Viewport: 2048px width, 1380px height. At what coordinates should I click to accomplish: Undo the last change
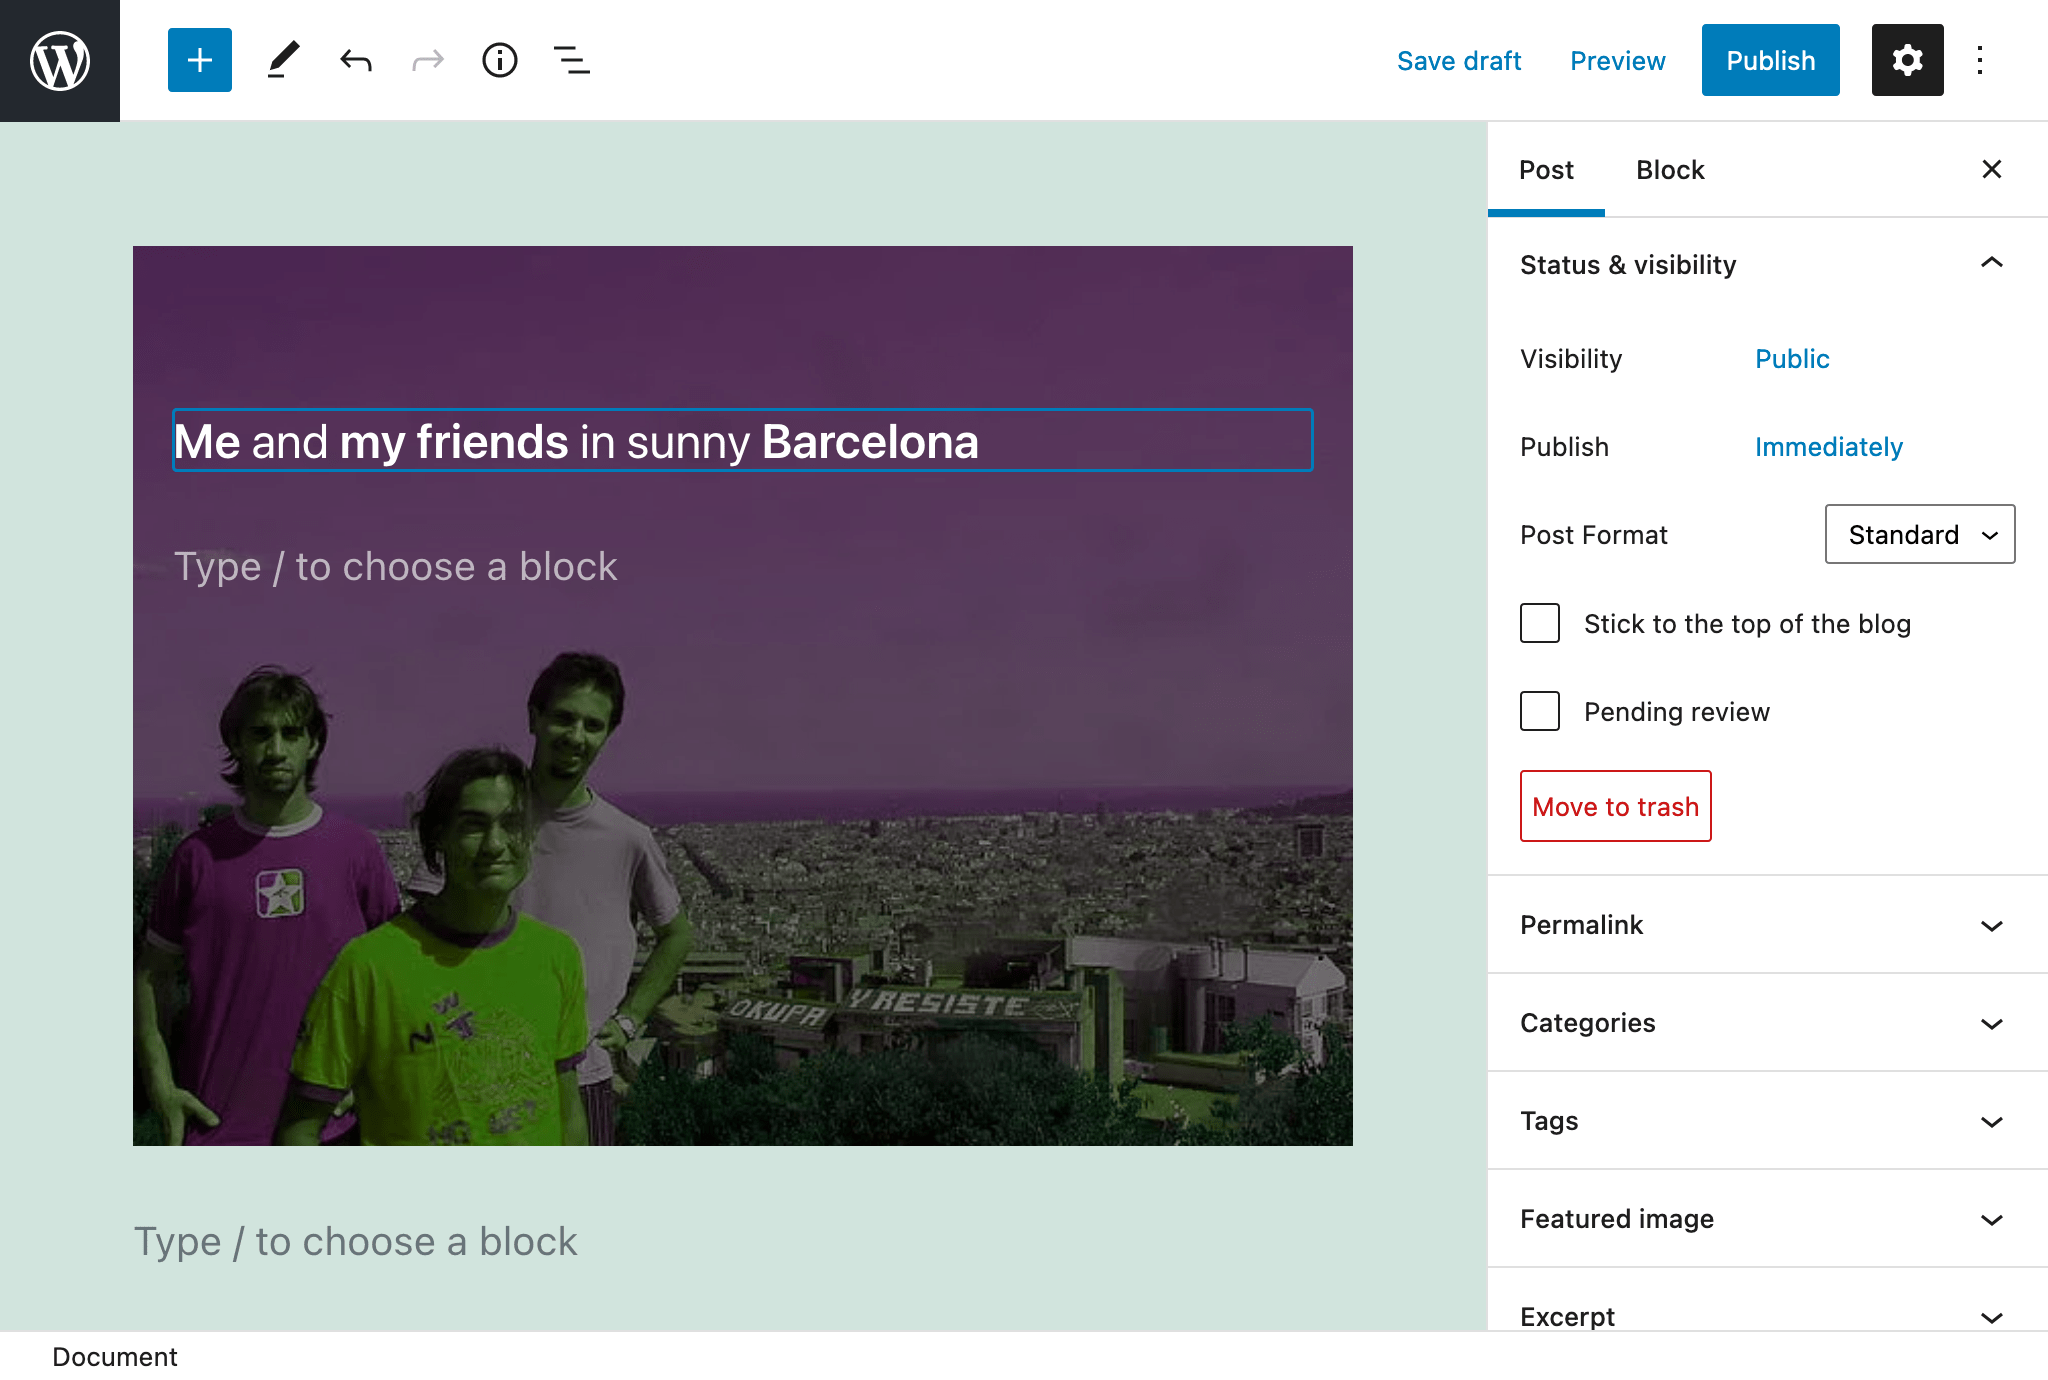tap(355, 60)
